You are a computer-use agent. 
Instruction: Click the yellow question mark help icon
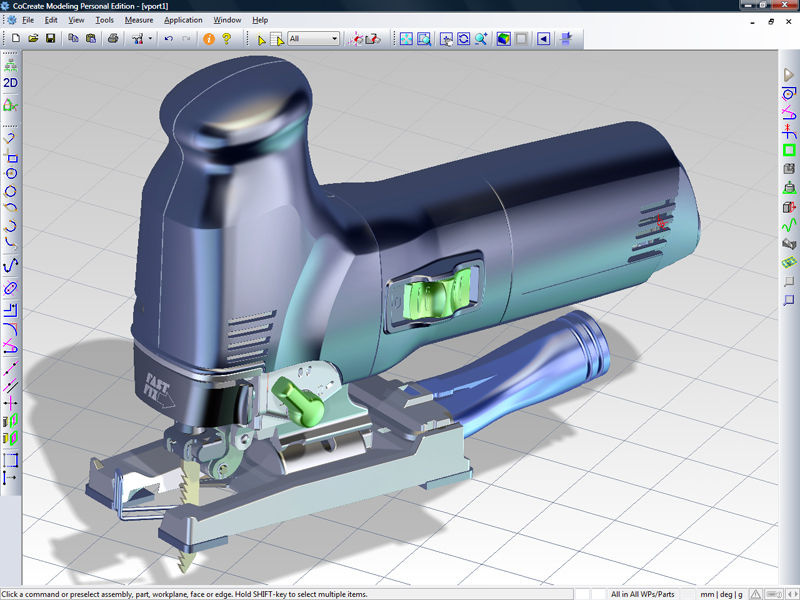pos(227,39)
